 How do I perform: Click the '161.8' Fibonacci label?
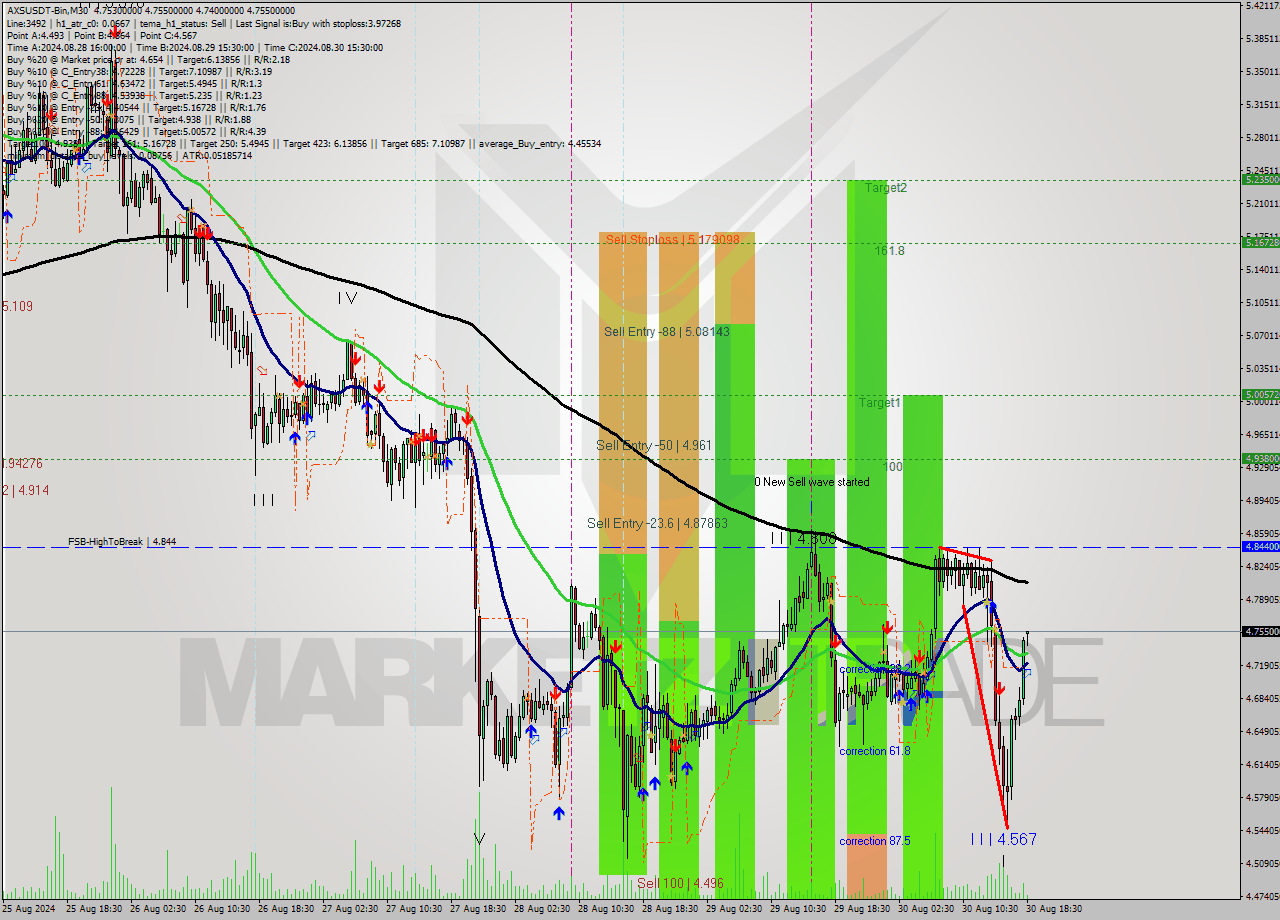(890, 251)
